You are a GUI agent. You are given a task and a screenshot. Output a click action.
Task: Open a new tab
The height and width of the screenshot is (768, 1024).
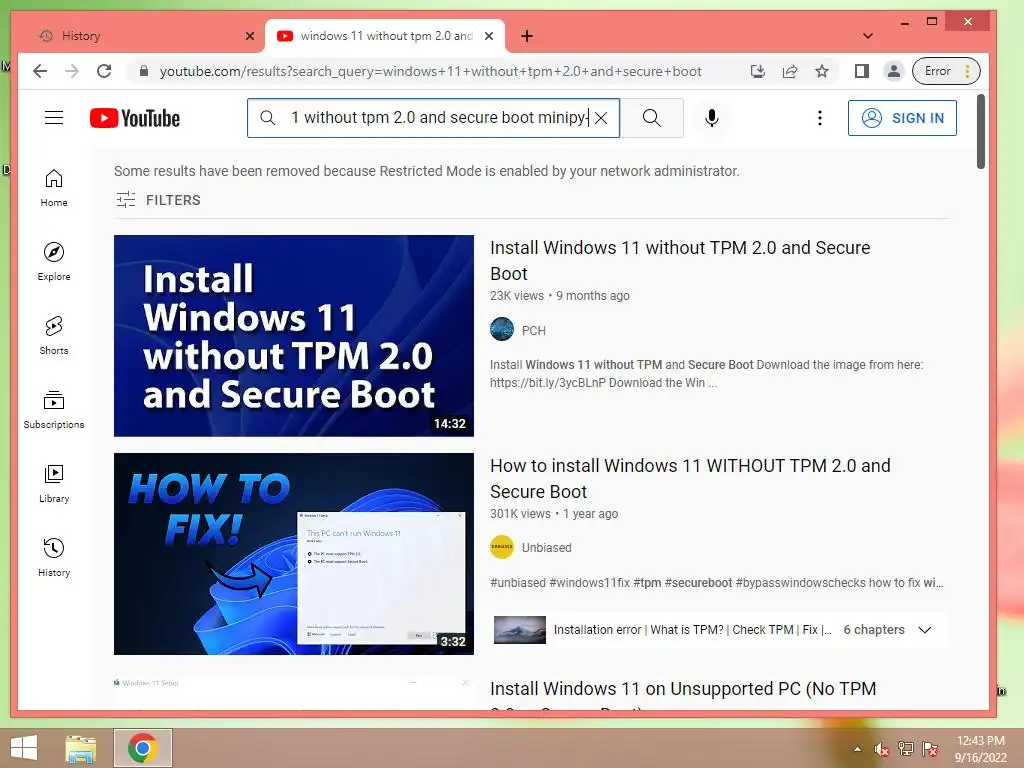(x=527, y=36)
